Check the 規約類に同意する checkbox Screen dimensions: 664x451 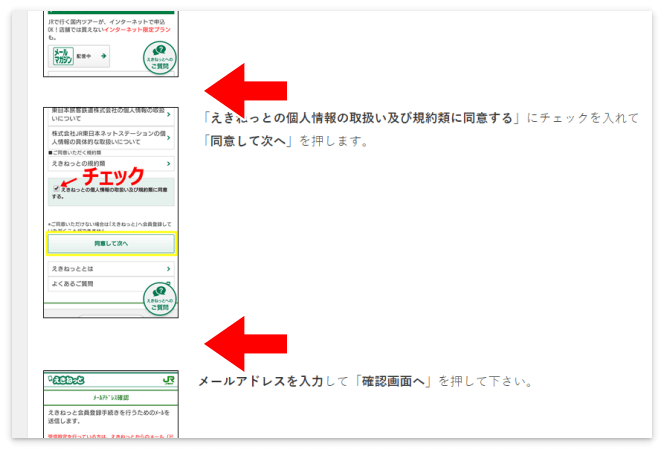coord(56,188)
